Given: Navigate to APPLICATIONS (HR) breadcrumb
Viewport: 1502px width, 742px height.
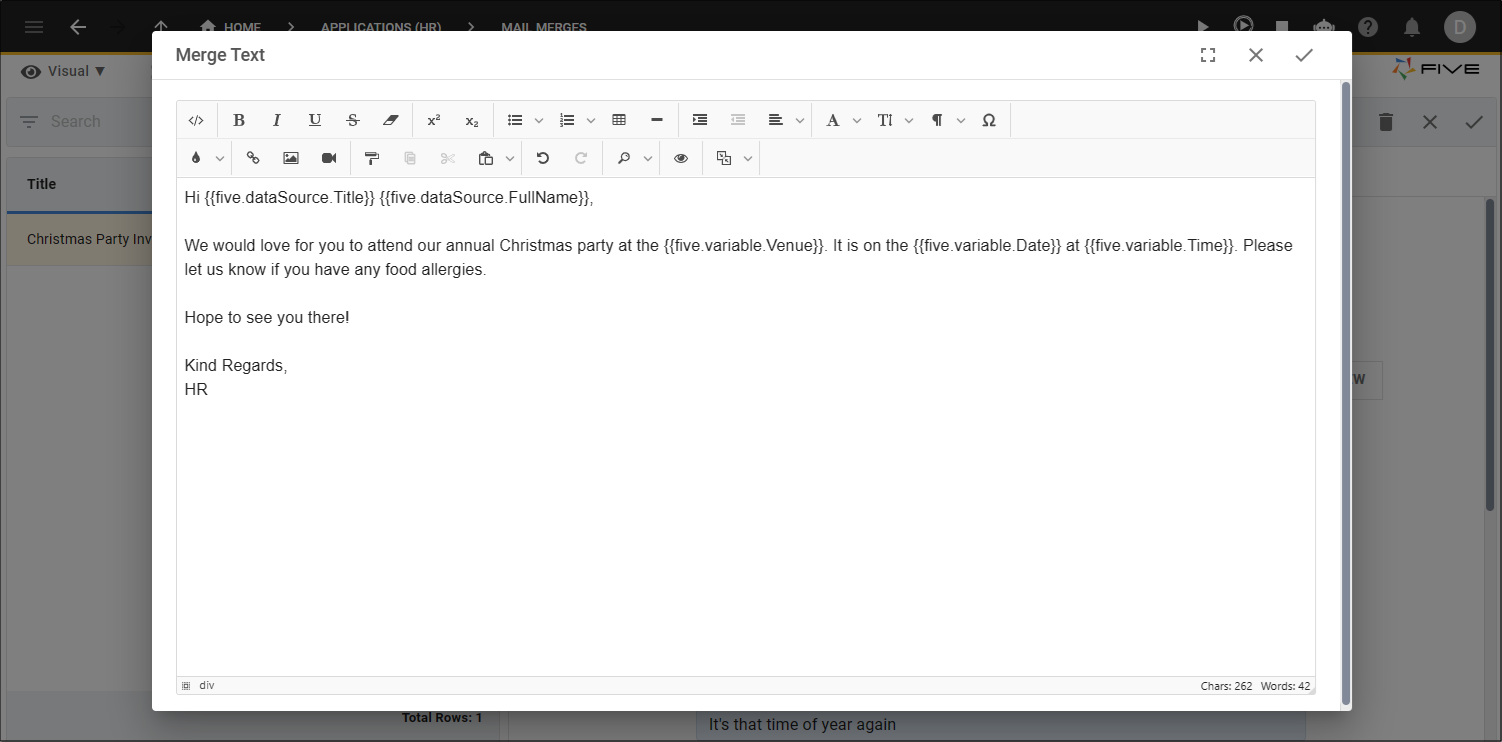Looking at the screenshot, I should (x=381, y=27).
